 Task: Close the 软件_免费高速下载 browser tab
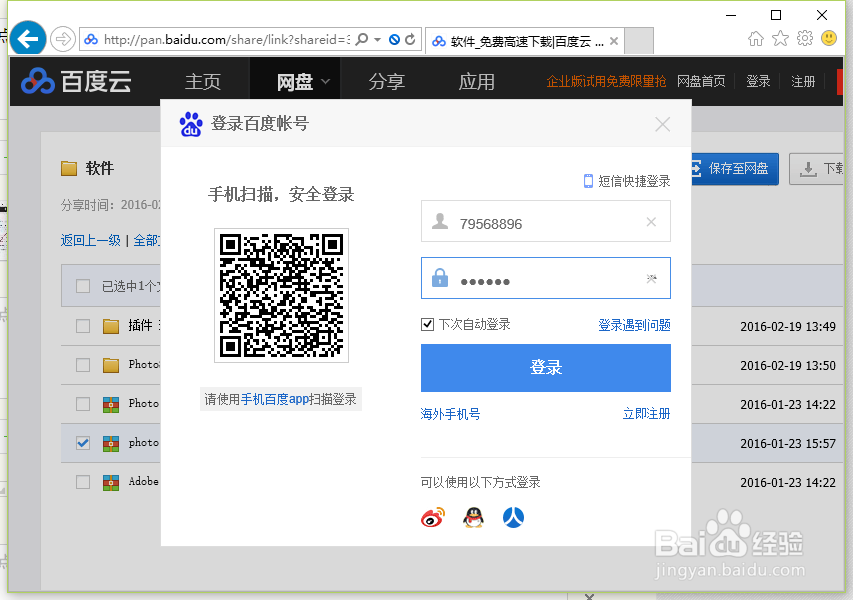[x=614, y=41]
